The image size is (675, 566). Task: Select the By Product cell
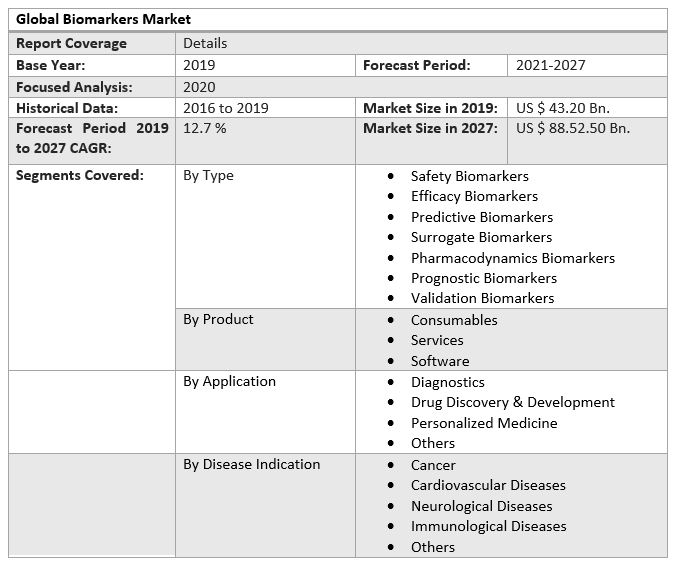(x=218, y=319)
